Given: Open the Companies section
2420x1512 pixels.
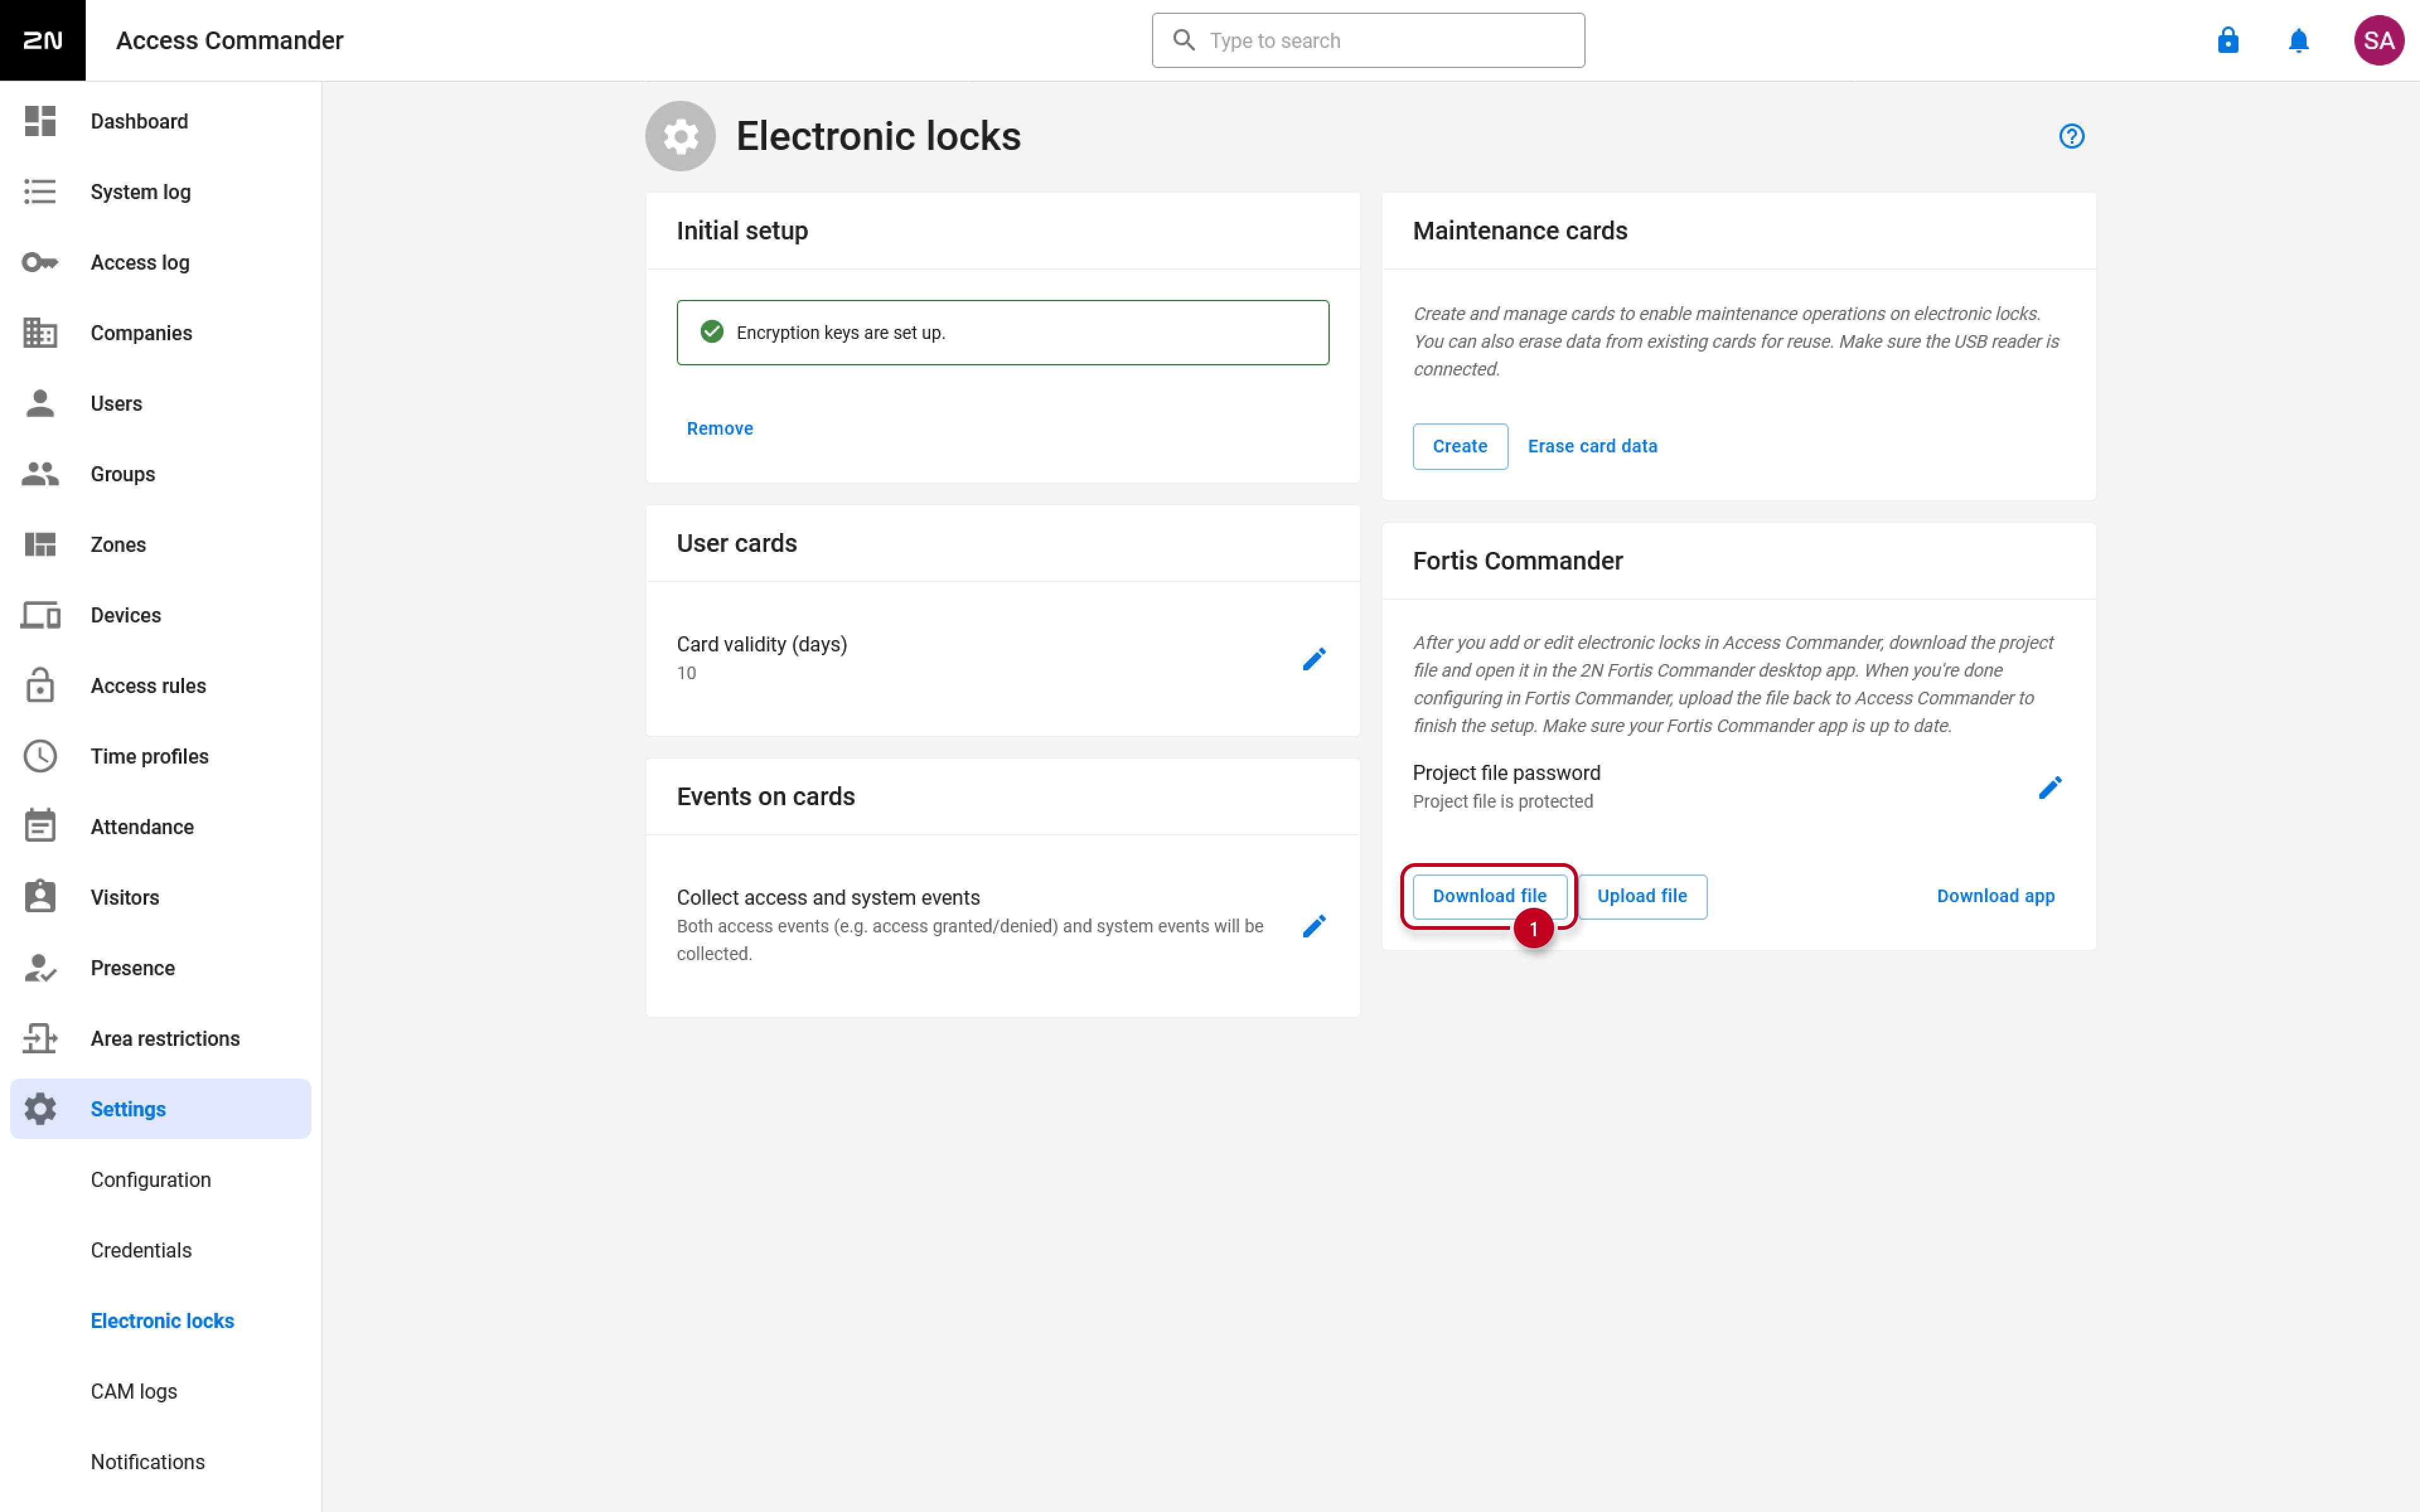Looking at the screenshot, I should (160, 333).
